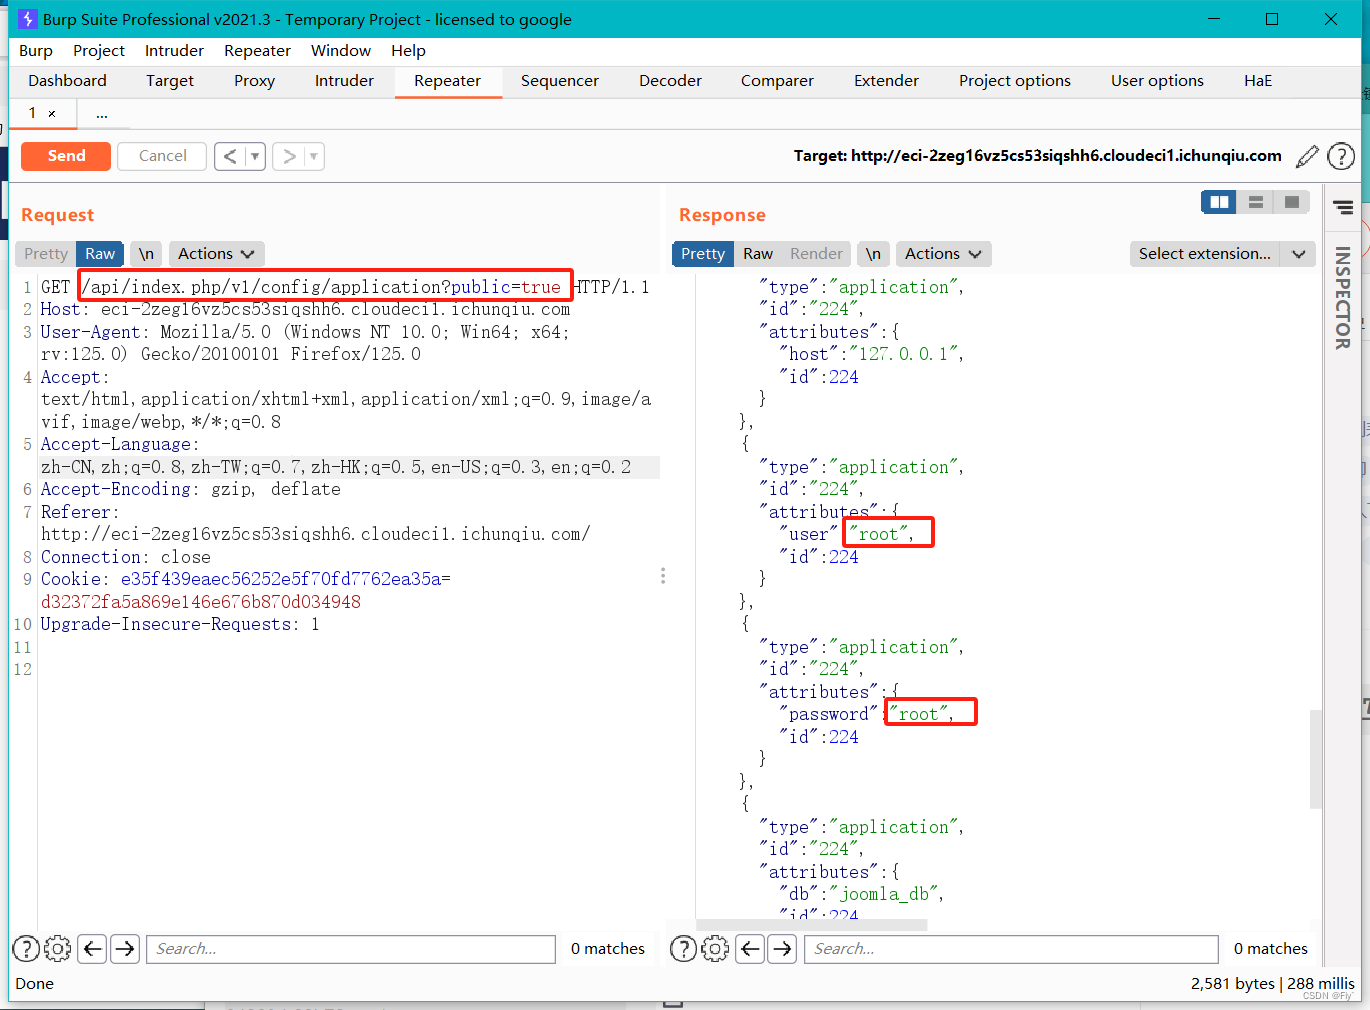Screen dimensions: 1370x1010
Task: Switch to Proxy tab
Action: tap(254, 81)
